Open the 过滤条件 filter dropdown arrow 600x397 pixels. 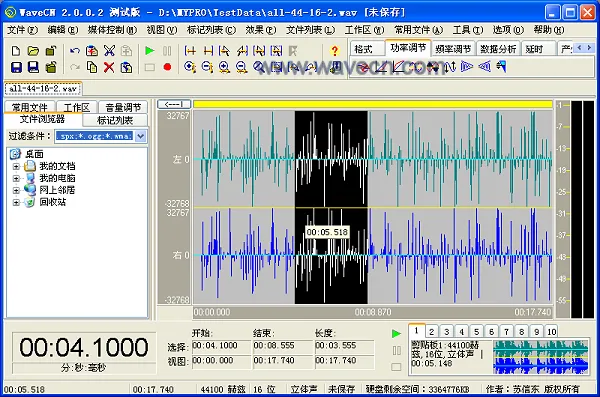tap(141, 136)
